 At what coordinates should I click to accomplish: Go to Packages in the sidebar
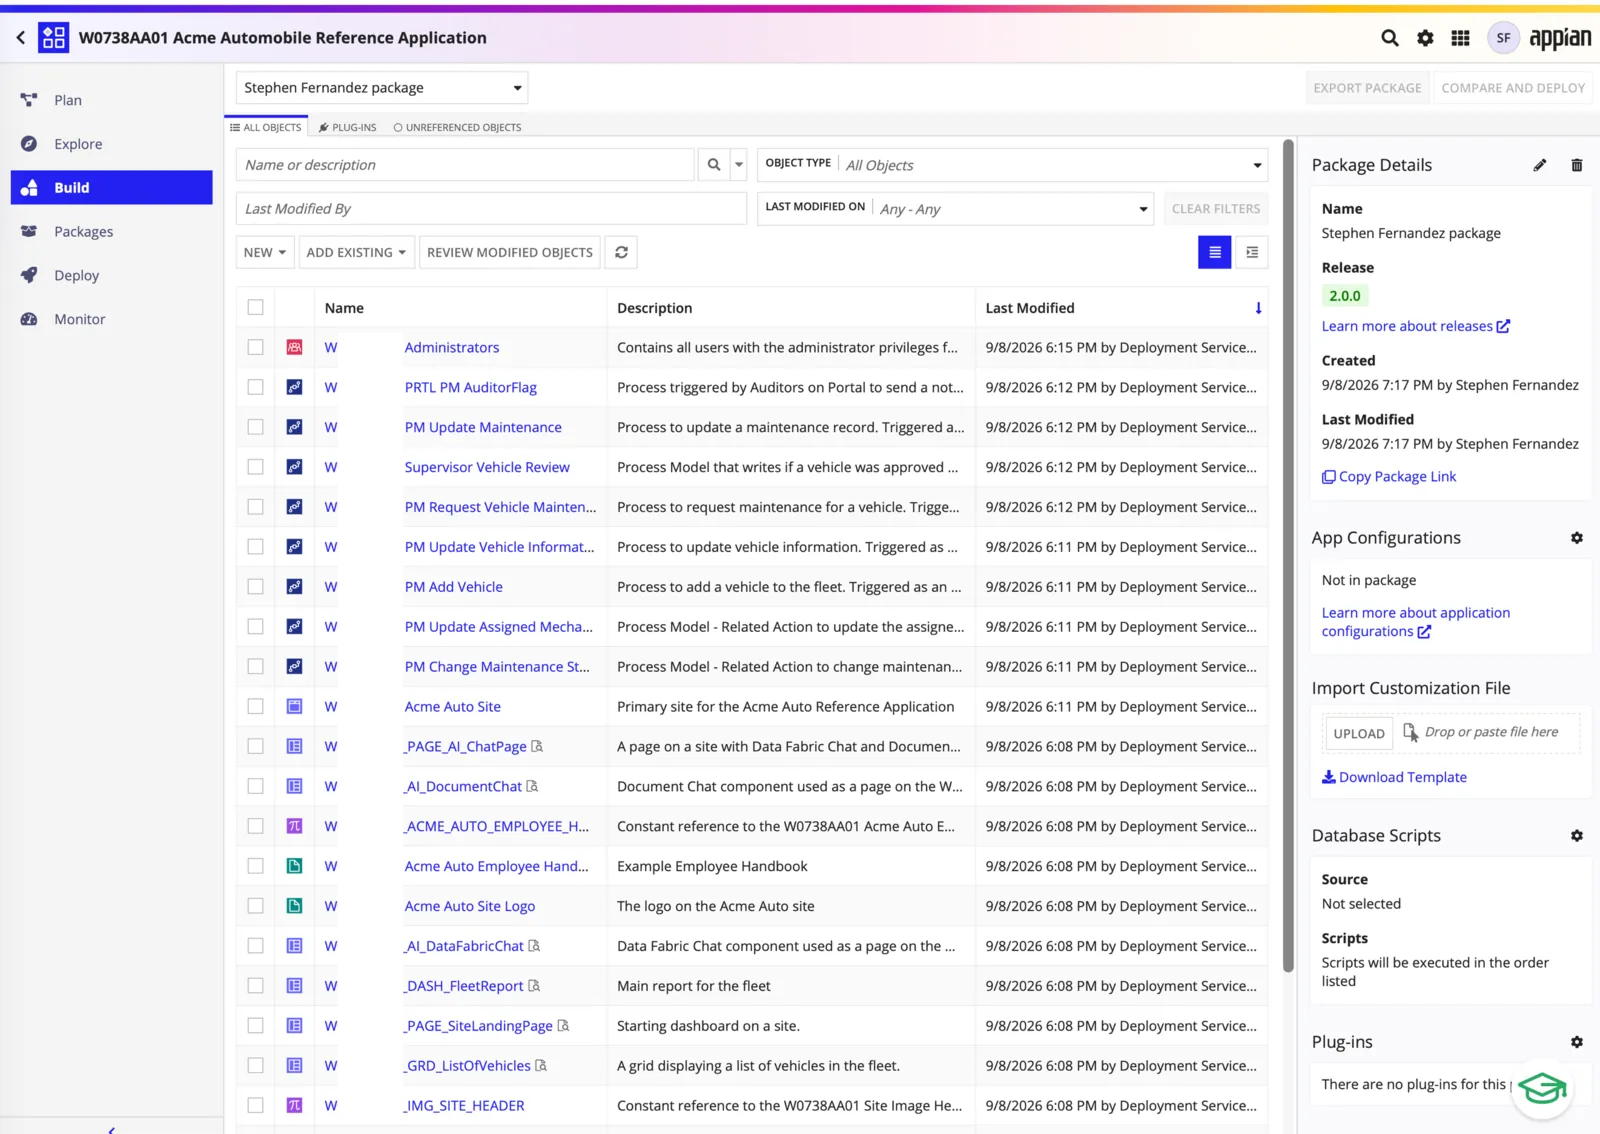click(83, 231)
